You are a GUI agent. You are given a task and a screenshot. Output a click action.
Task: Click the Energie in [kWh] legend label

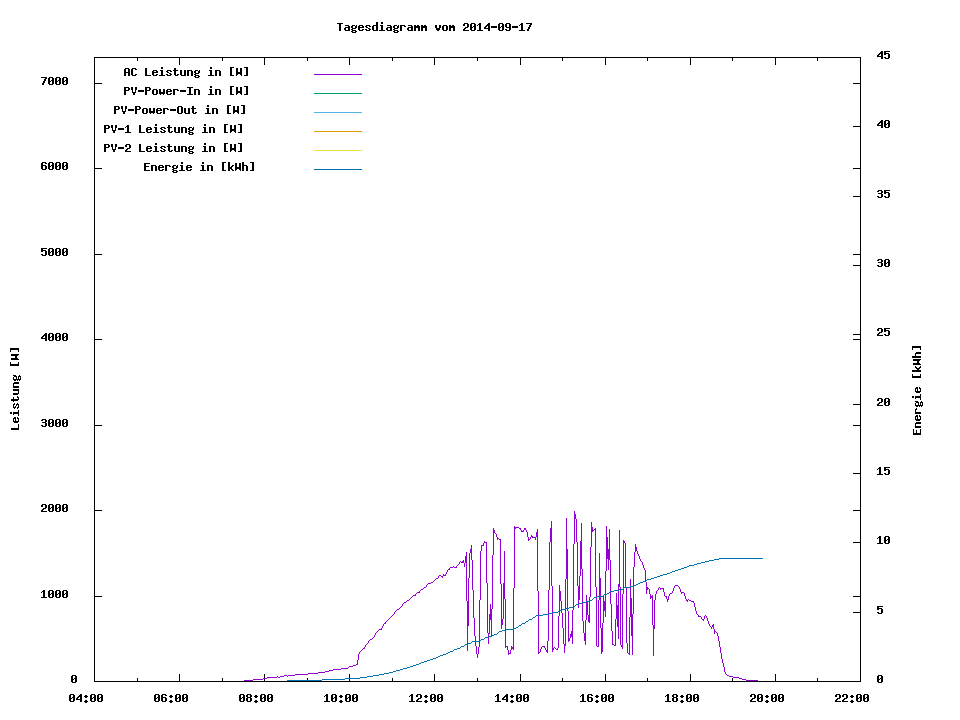point(199,167)
